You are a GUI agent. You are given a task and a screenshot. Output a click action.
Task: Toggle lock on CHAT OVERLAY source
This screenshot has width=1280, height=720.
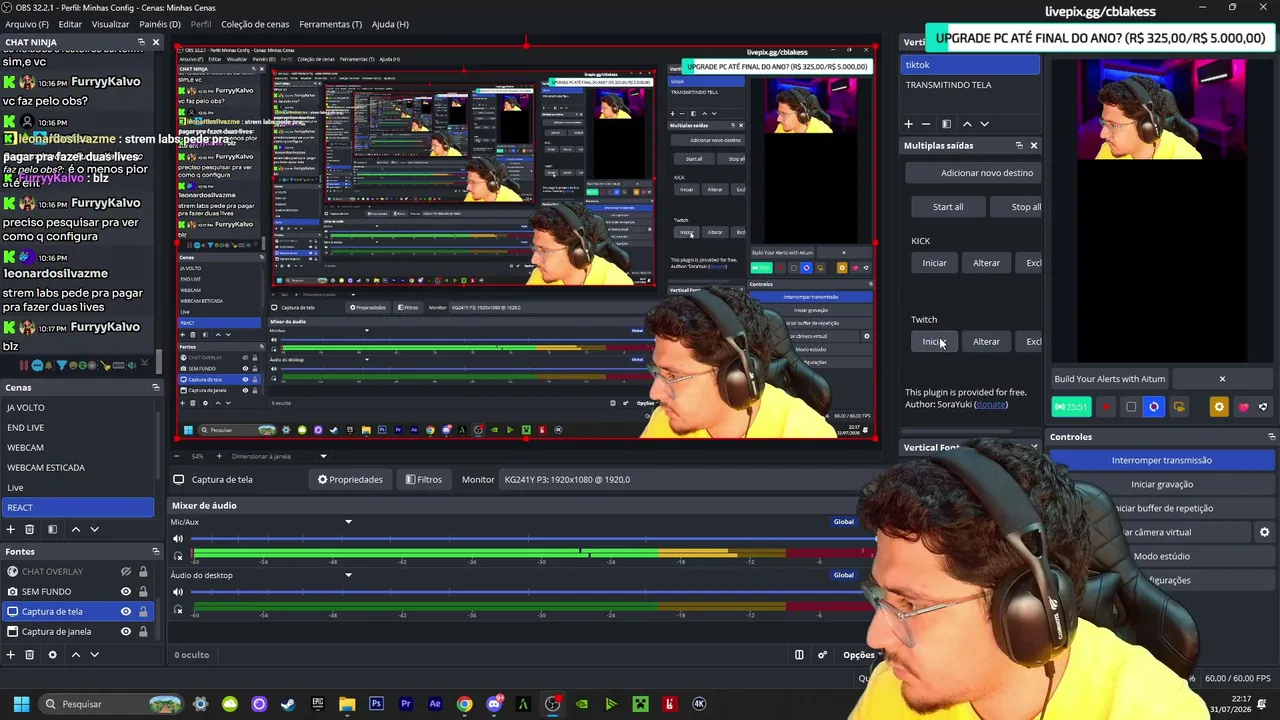[x=143, y=572]
